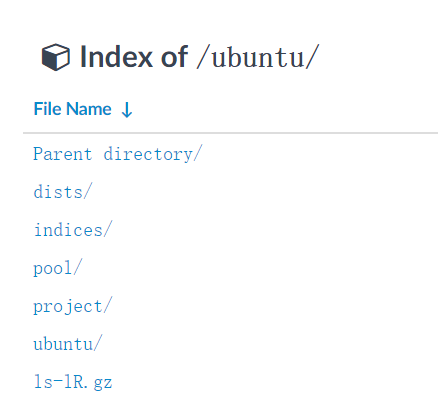
Task: Click the divider line under File Name header
Action: [x=230, y=133]
